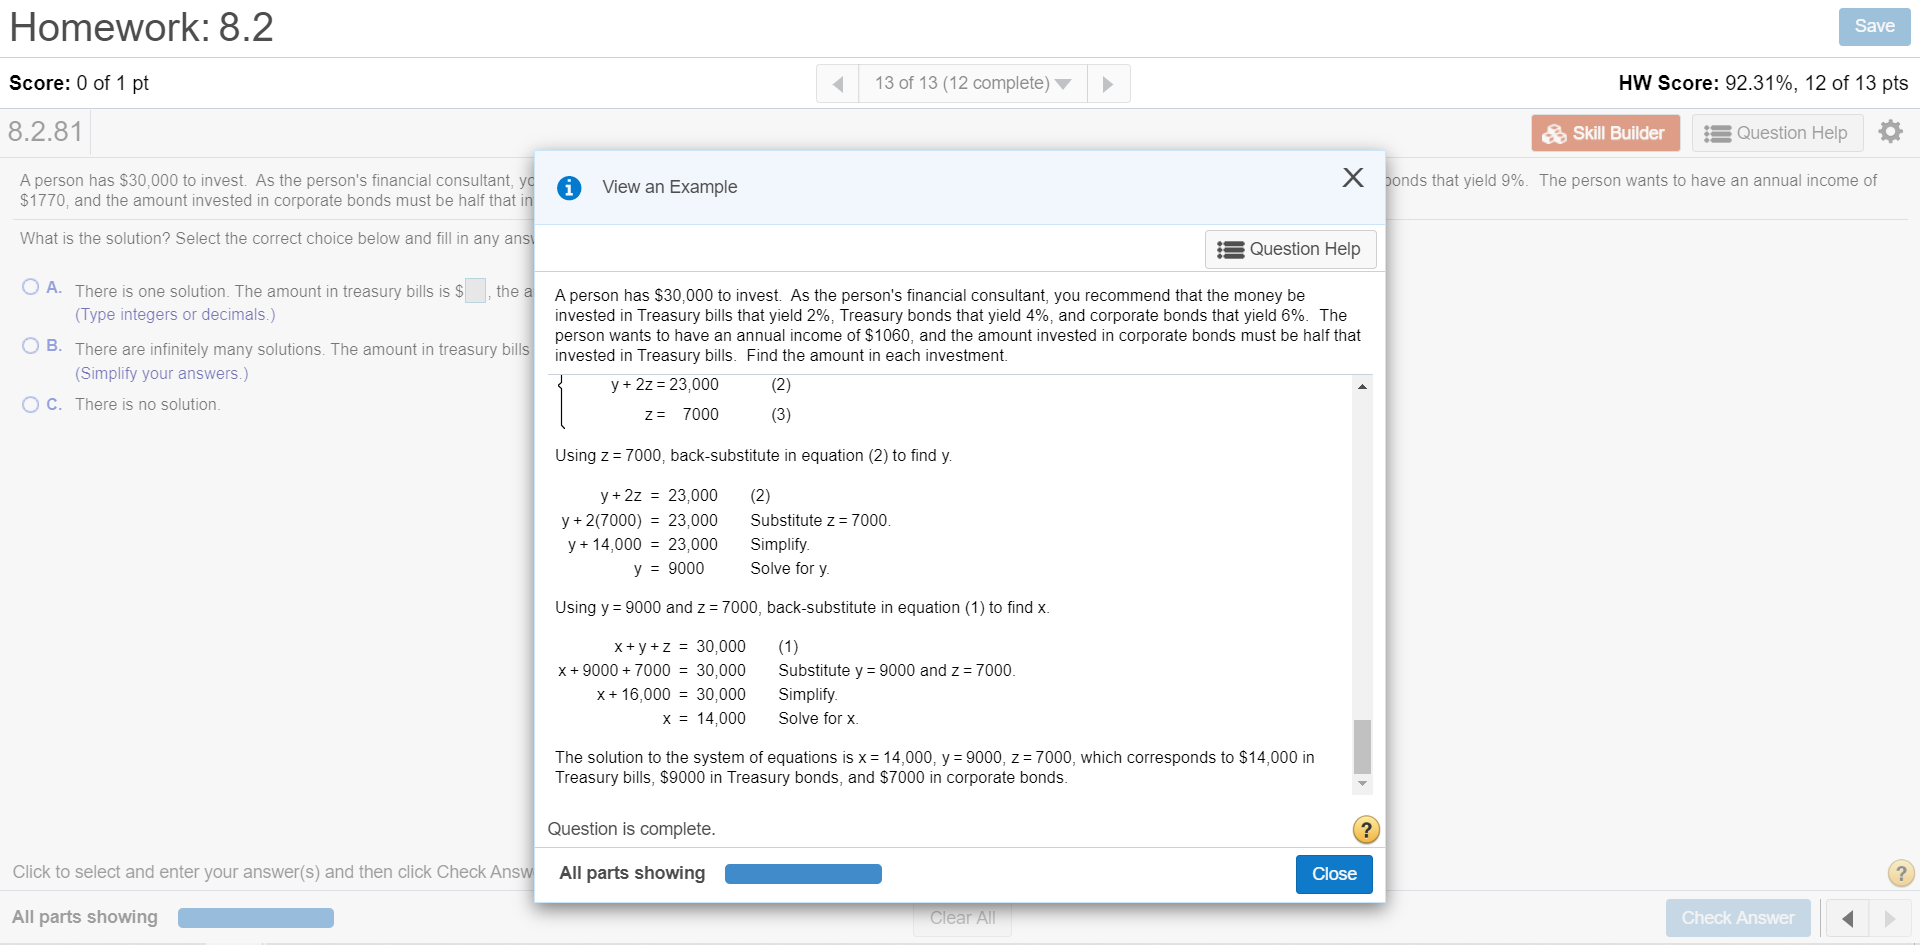Open the settings gear icon
The width and height of the screenshot is (1920, 945).
pyautogui.click(x=1890, y=132)
